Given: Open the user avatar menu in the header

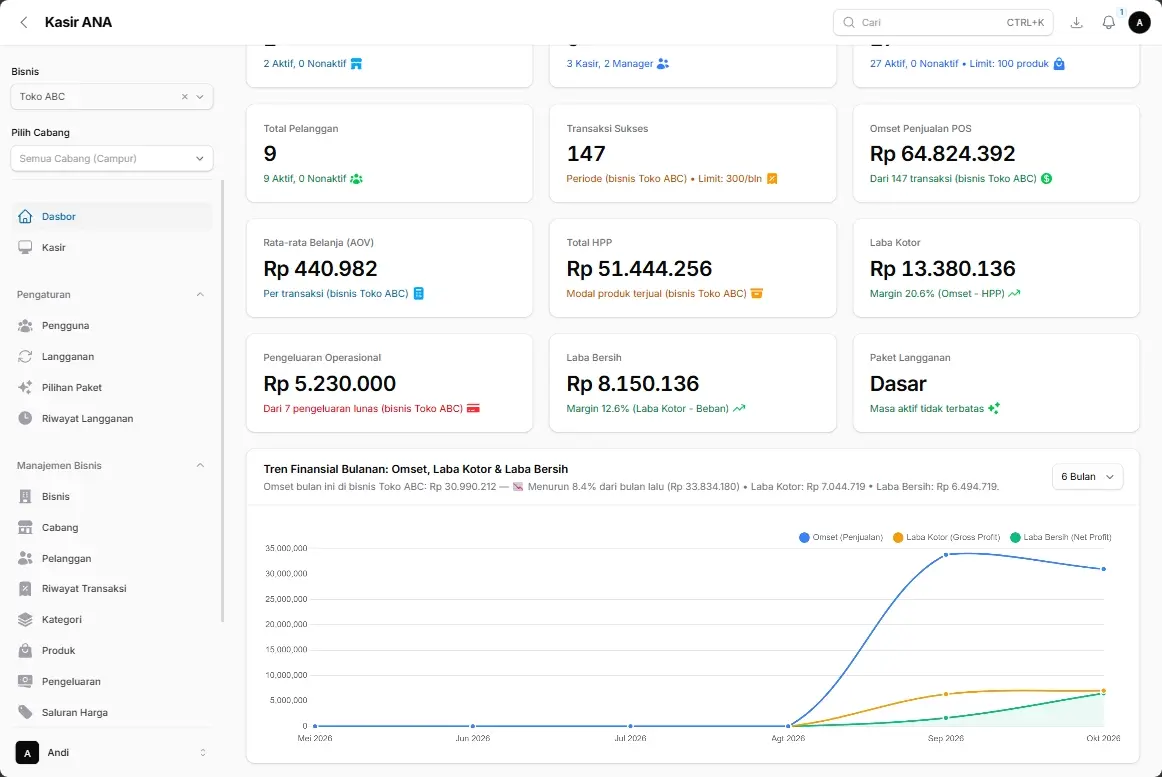Looking at the screenshot, I should pos(1139,22).
